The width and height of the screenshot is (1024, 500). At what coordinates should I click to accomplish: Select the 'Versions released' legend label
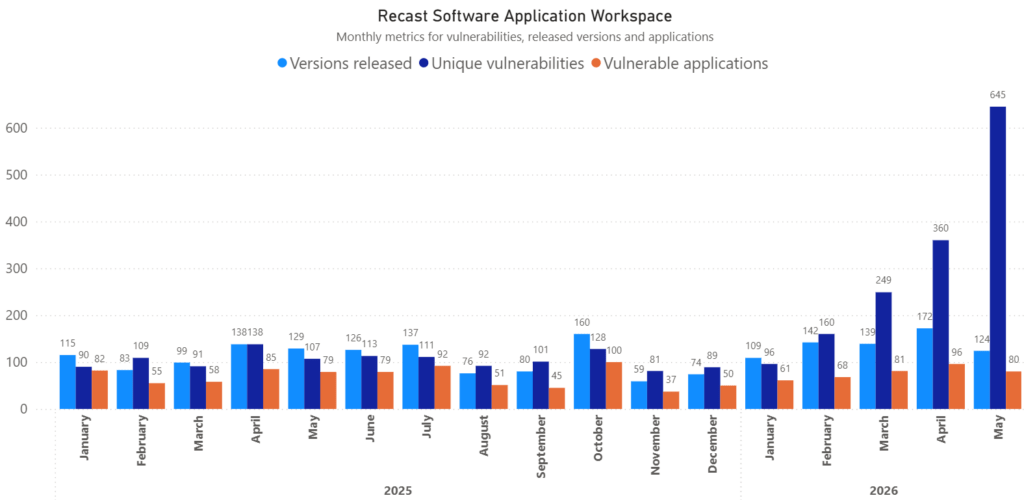351,64
